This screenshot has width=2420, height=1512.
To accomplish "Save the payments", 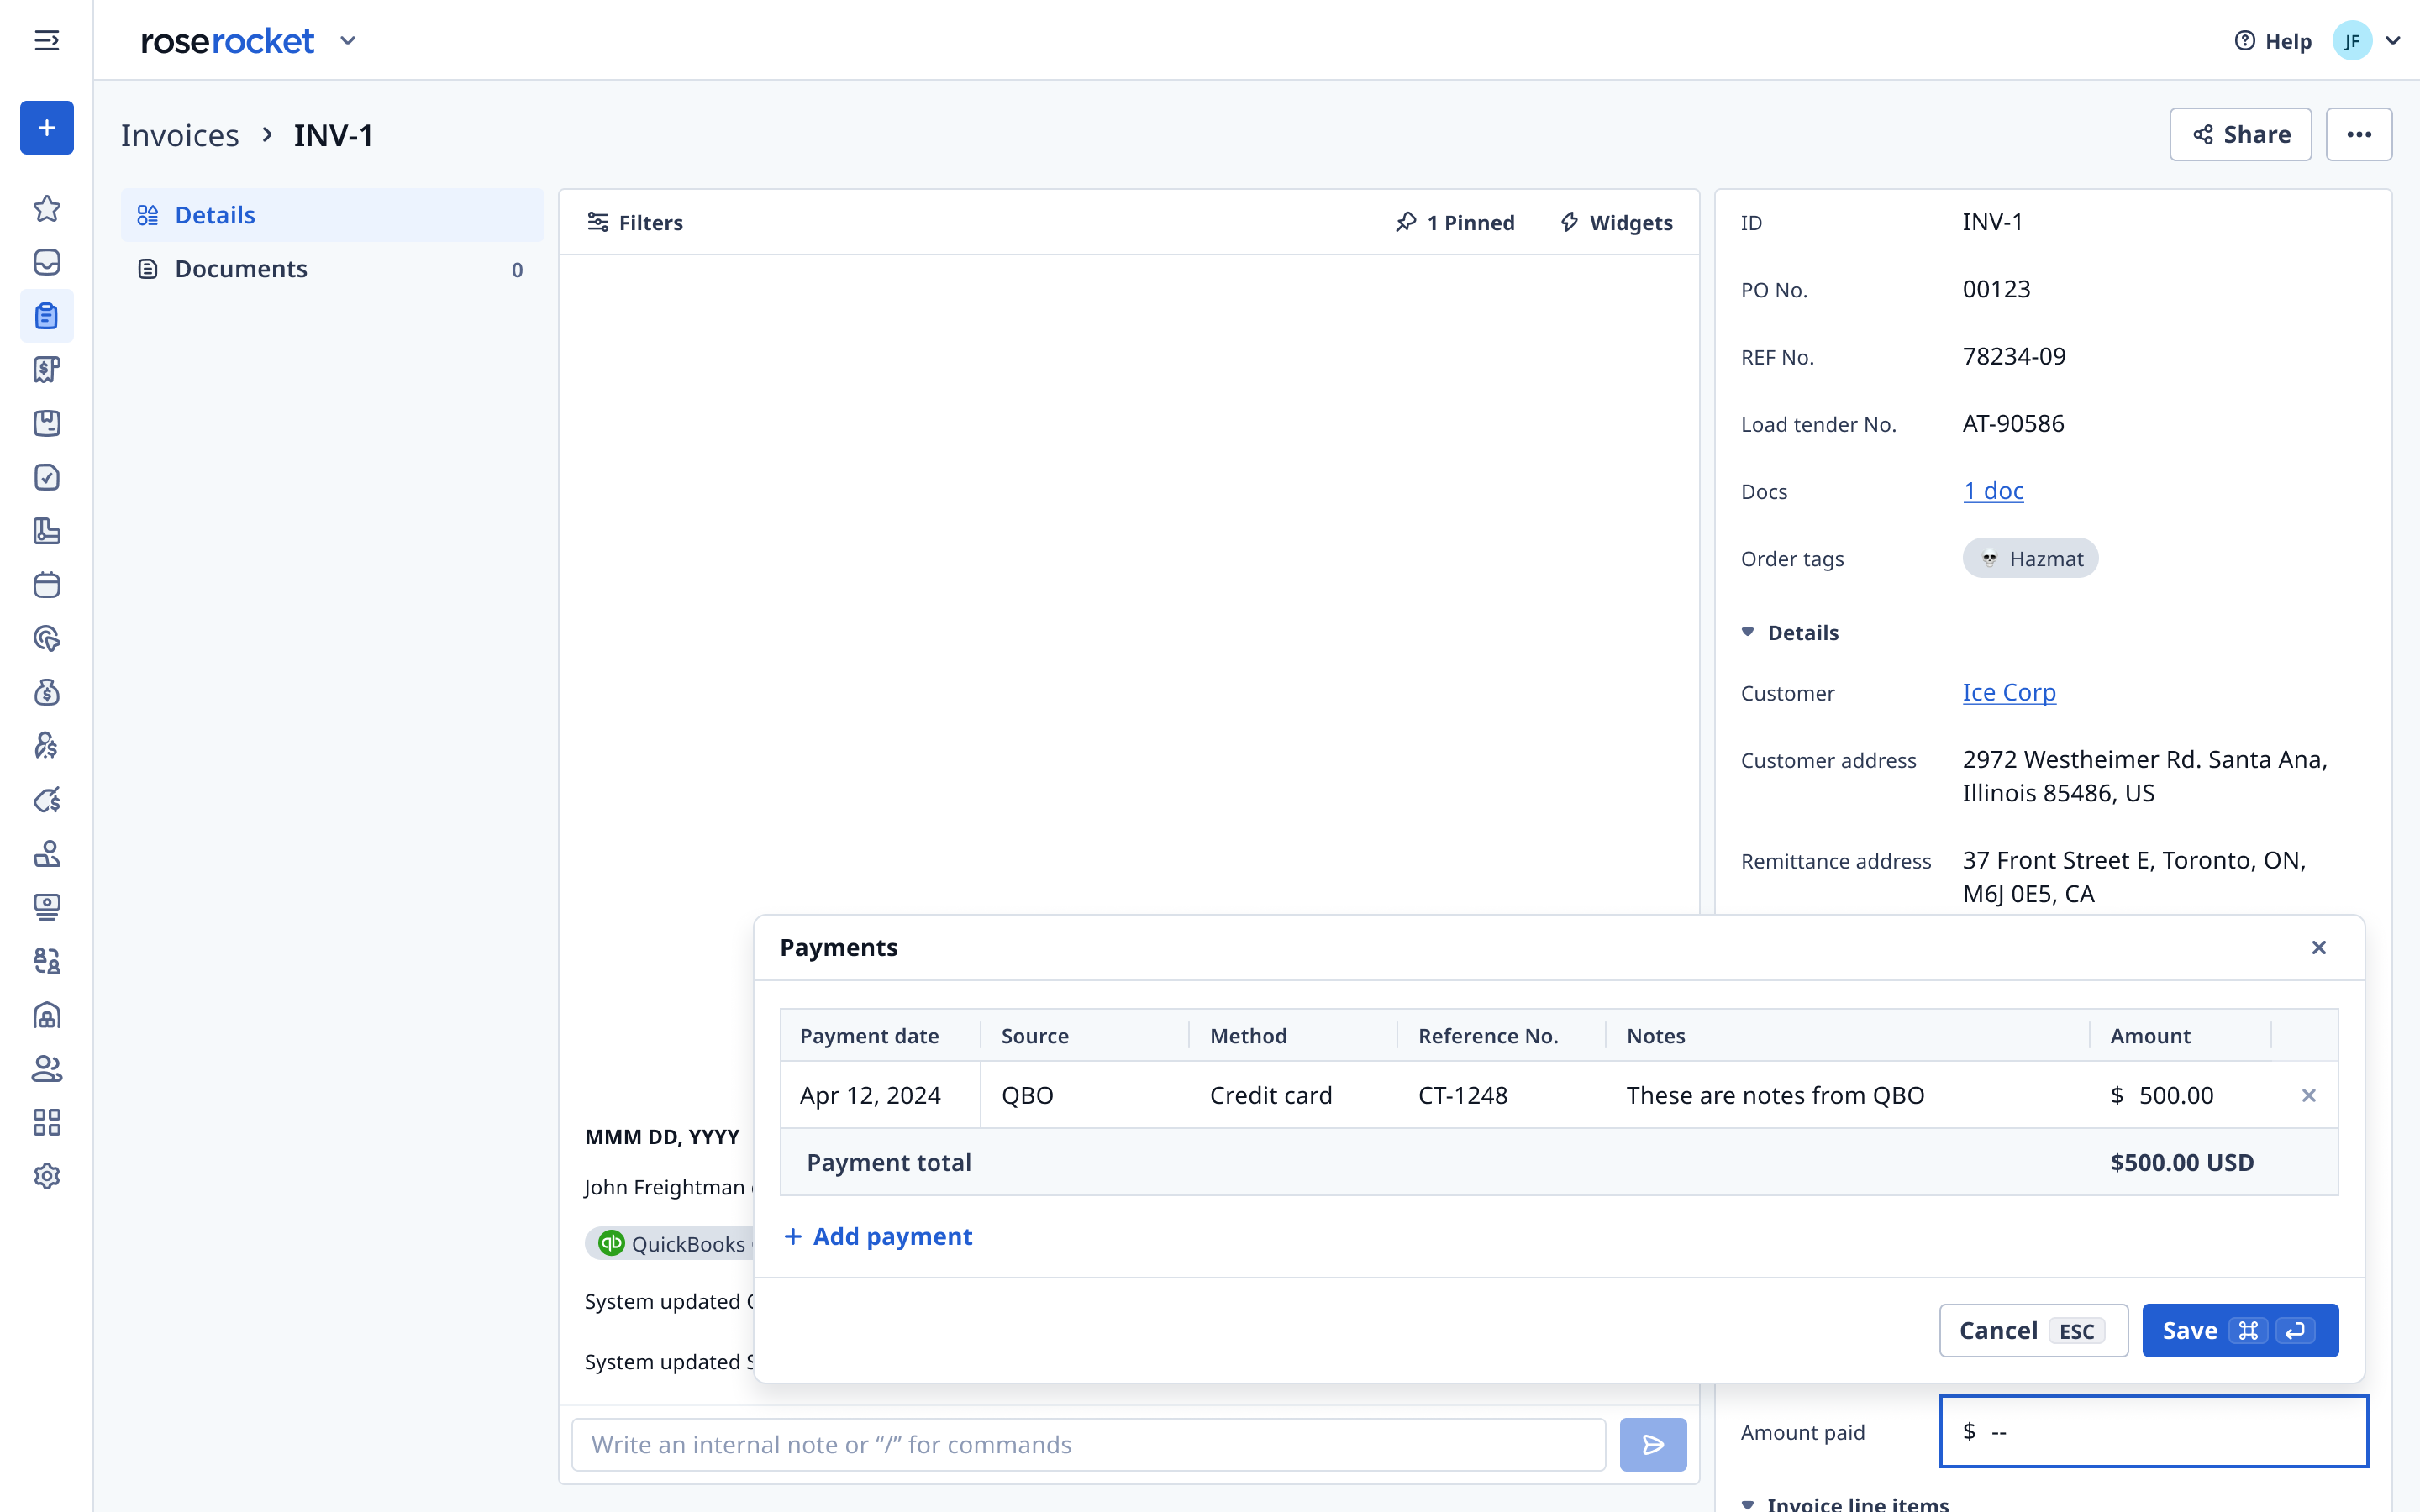I will (2240, 1330).
